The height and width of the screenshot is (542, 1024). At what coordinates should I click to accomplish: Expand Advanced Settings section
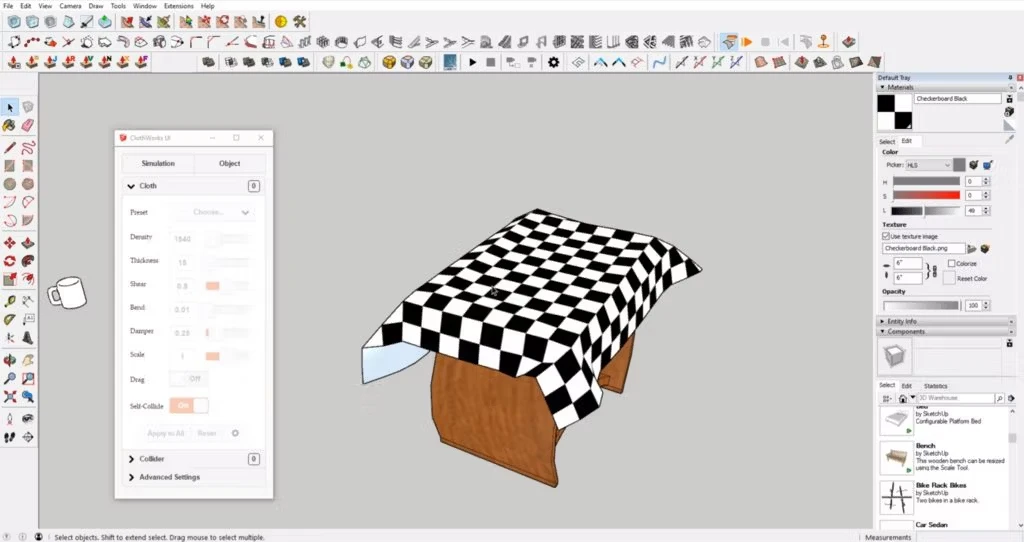point(169,477)
